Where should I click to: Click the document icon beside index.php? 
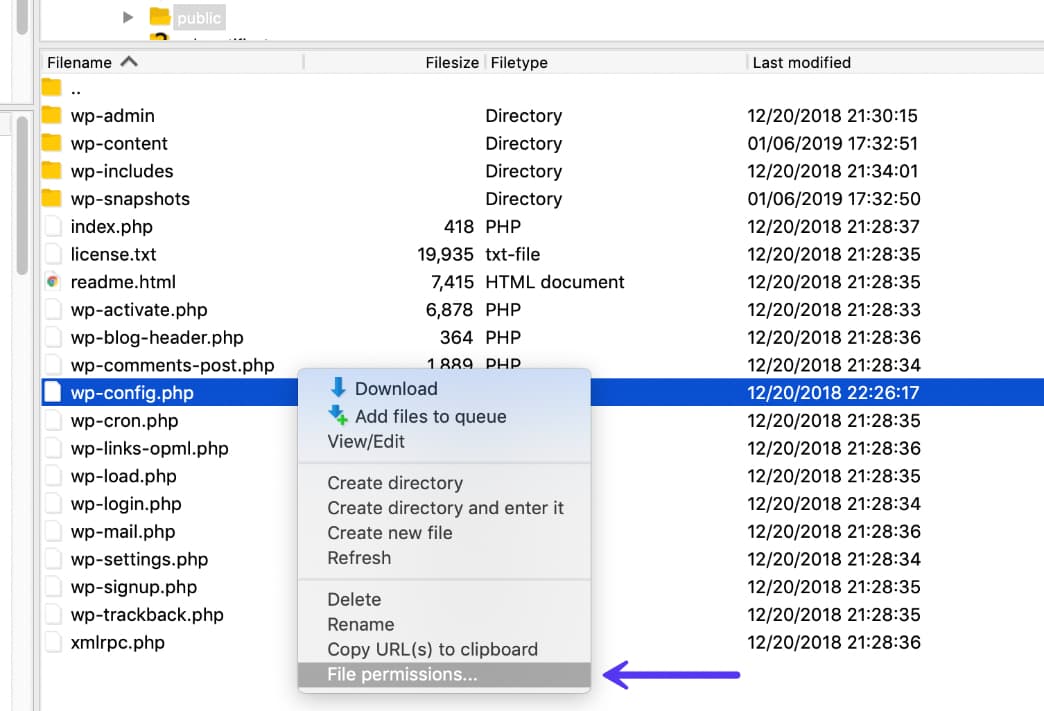53,226
